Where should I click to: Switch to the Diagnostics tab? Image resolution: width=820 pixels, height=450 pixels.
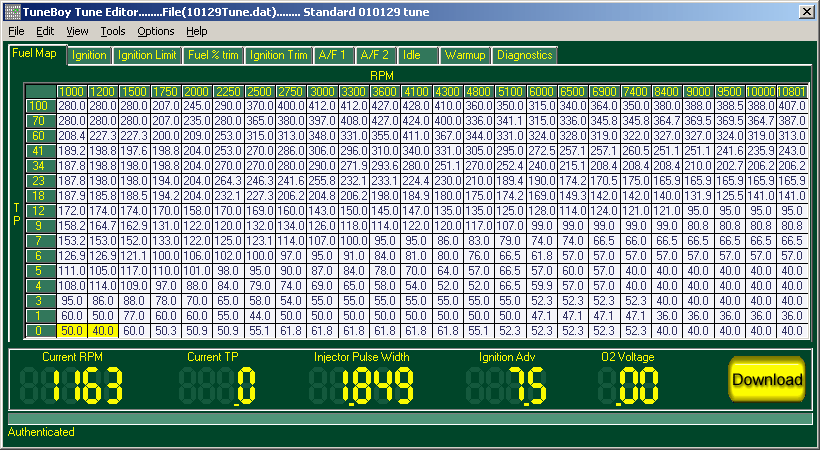click(525, 55)
